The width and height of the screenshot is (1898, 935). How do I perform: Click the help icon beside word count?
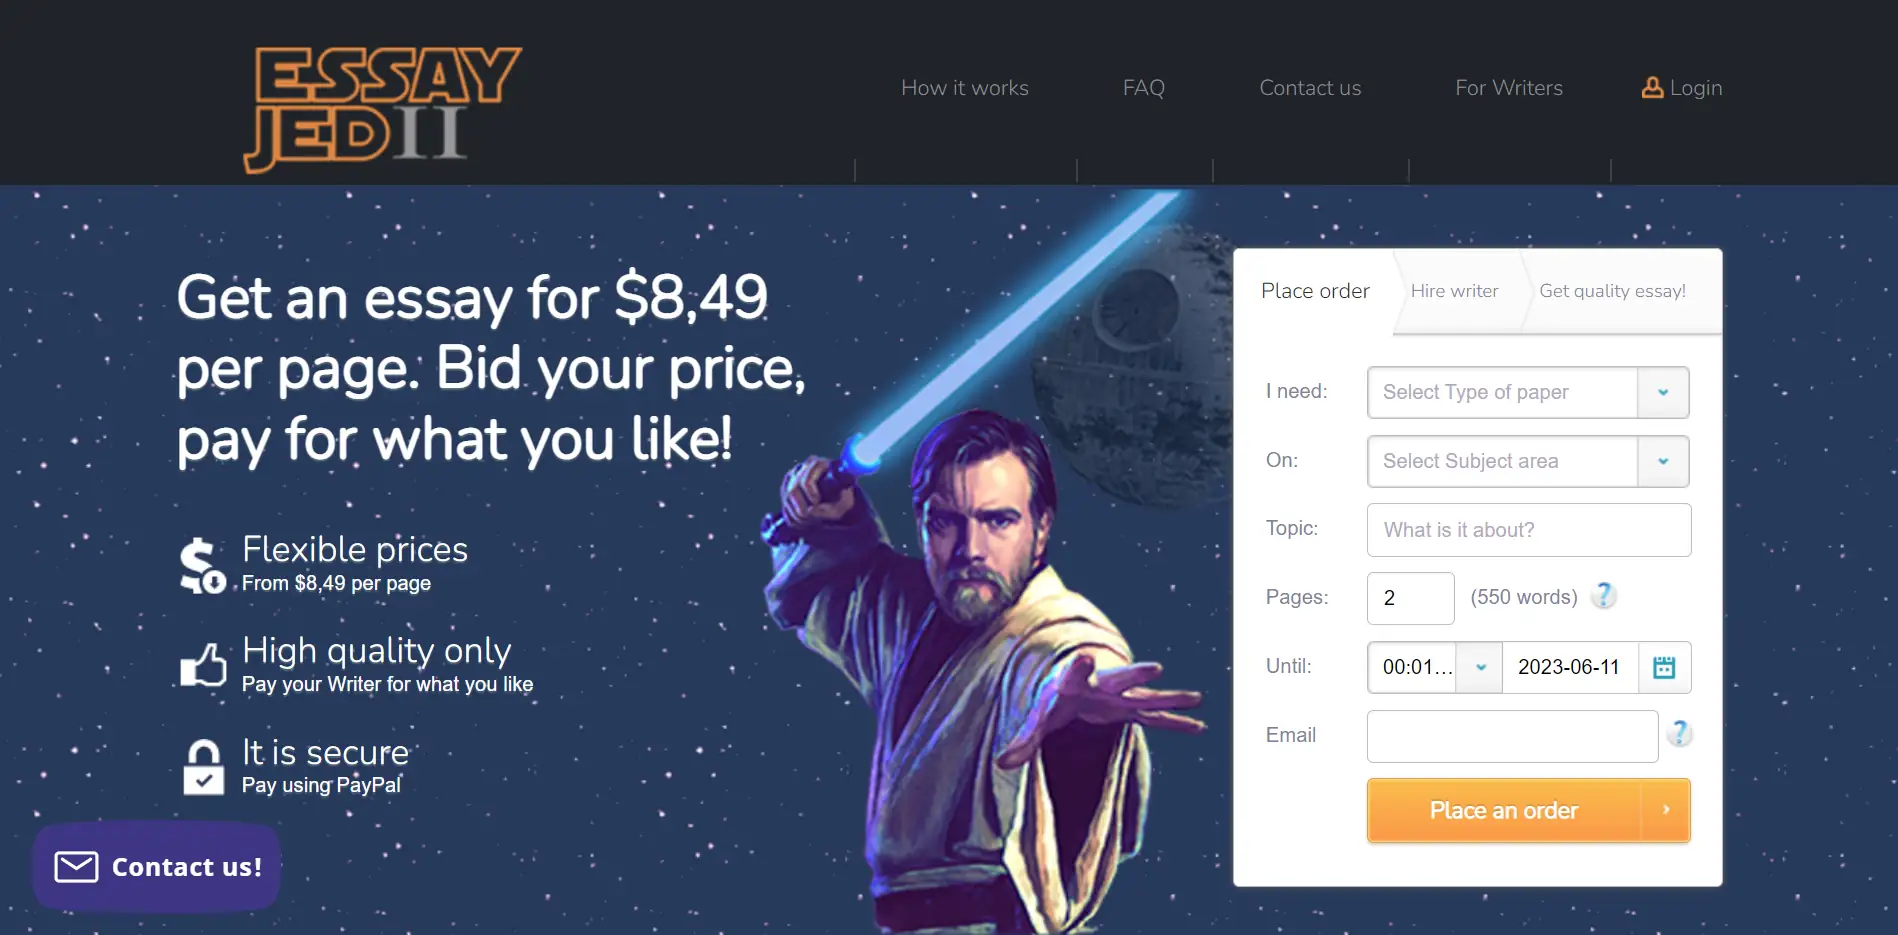[x=1604, y=596]
